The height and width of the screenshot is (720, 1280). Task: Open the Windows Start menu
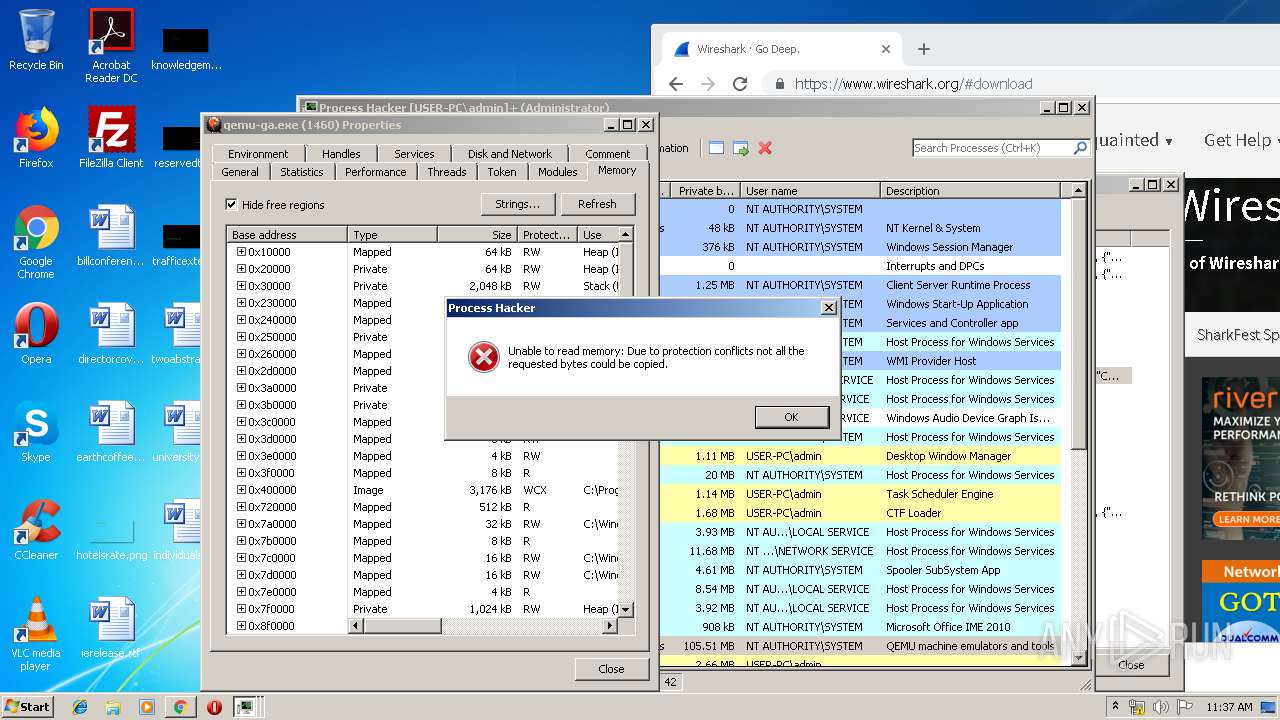pyautogui.click(x=28, y=706)
